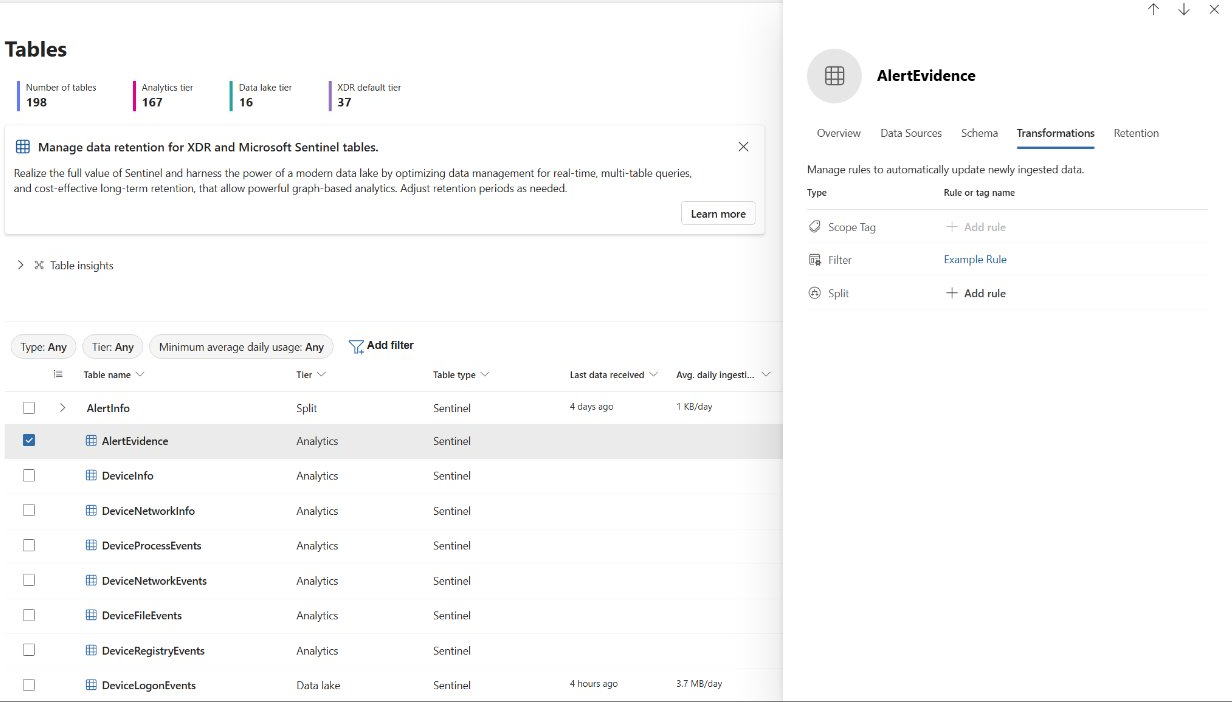Click the Filter type icon
This screenshot has height=702, width=1232.
point(815,260)
